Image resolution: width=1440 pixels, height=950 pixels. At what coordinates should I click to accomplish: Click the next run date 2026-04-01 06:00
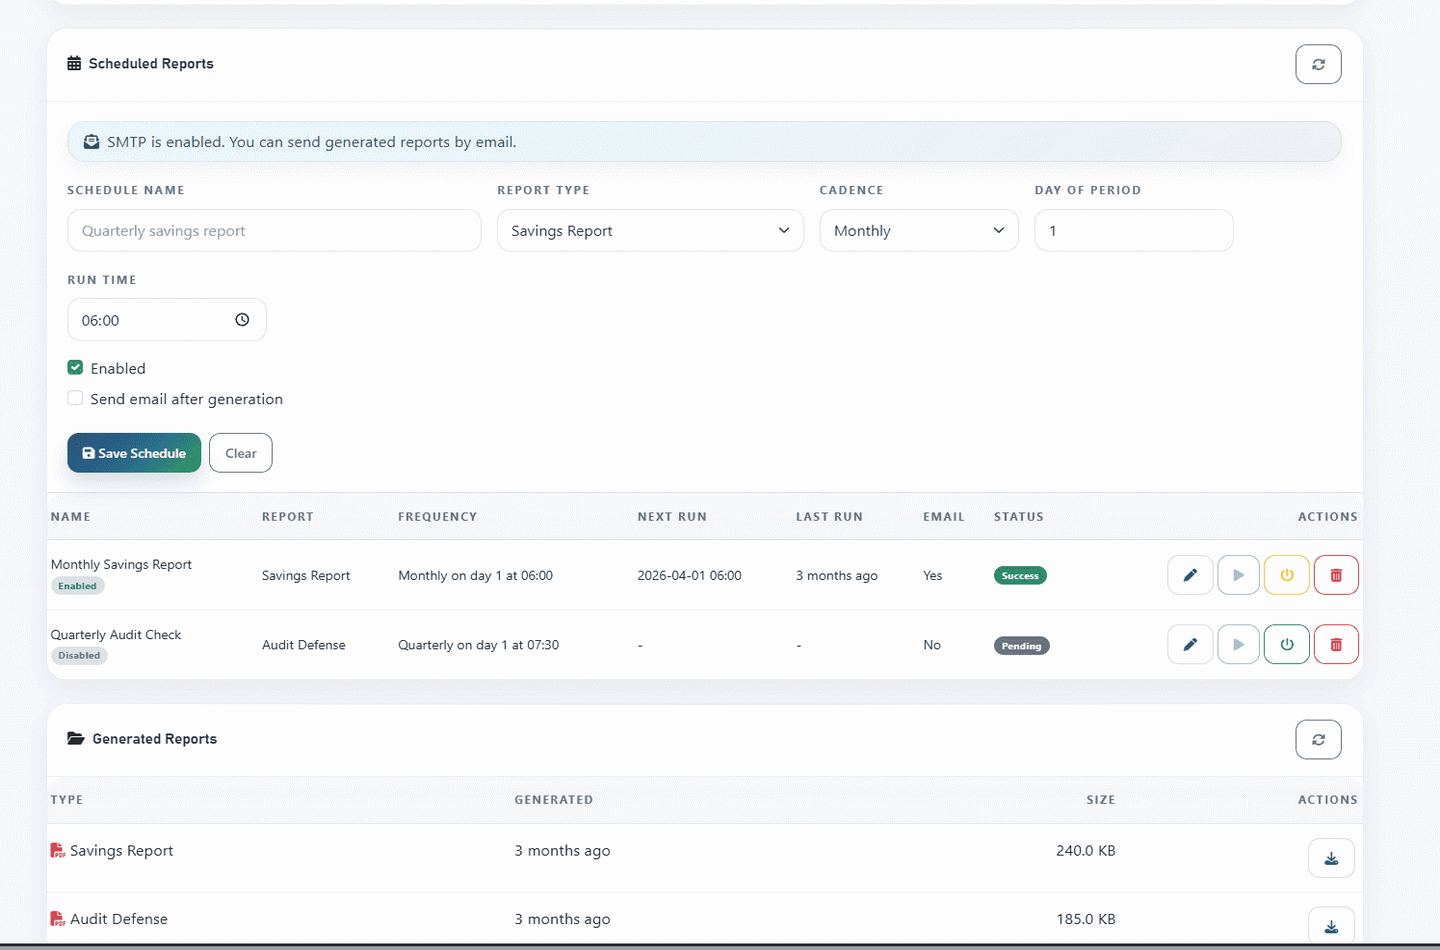[x=690, y=576]
